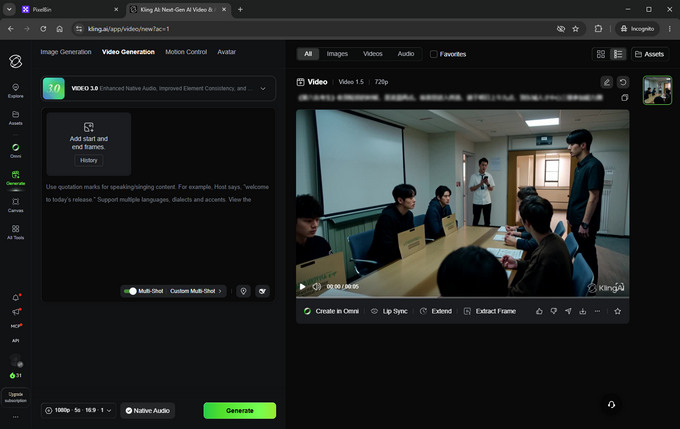This screenshot has height=429, width=680.
Task: Copy the blurred prompt text
Action: [x=624, y=98]
